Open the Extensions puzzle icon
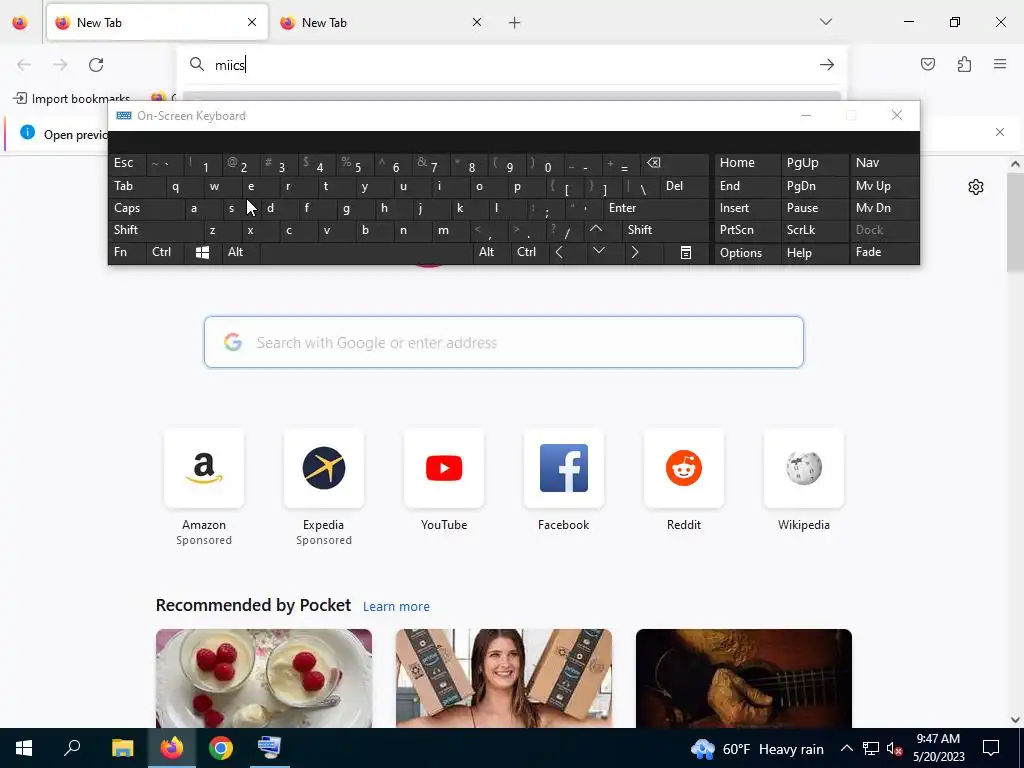This screenshot has height=768, width=1024. click(964, 64)
